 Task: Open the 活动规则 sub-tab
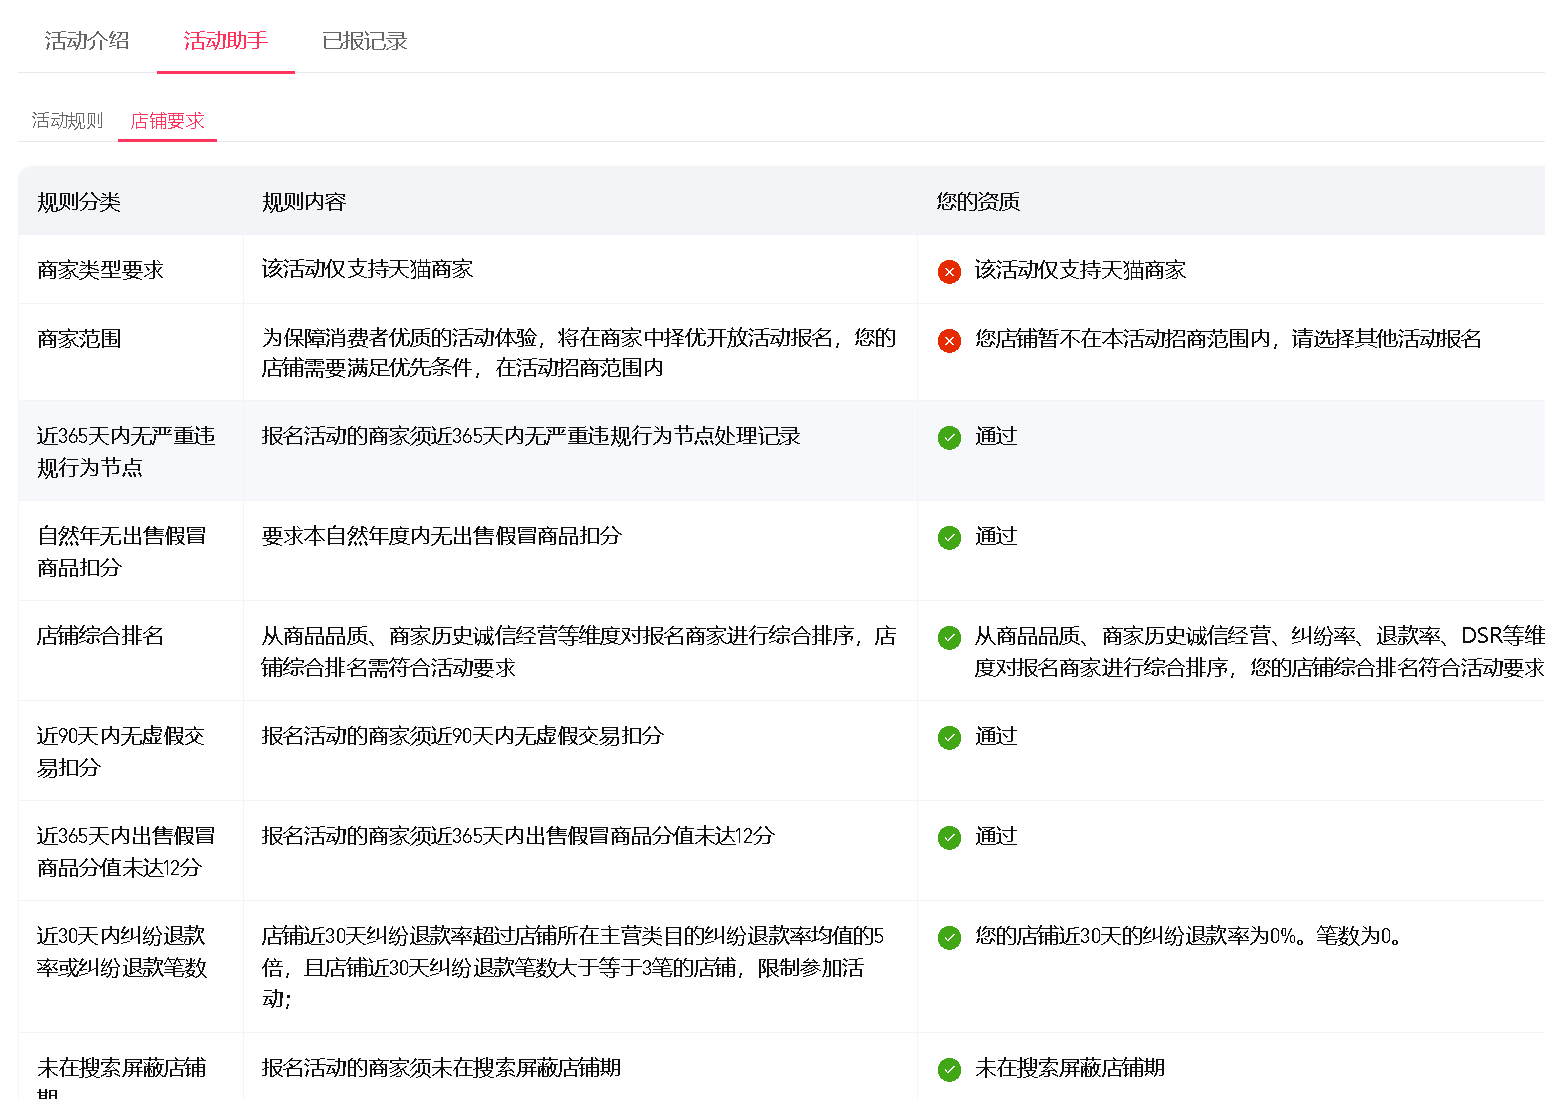tap(67, 121)
